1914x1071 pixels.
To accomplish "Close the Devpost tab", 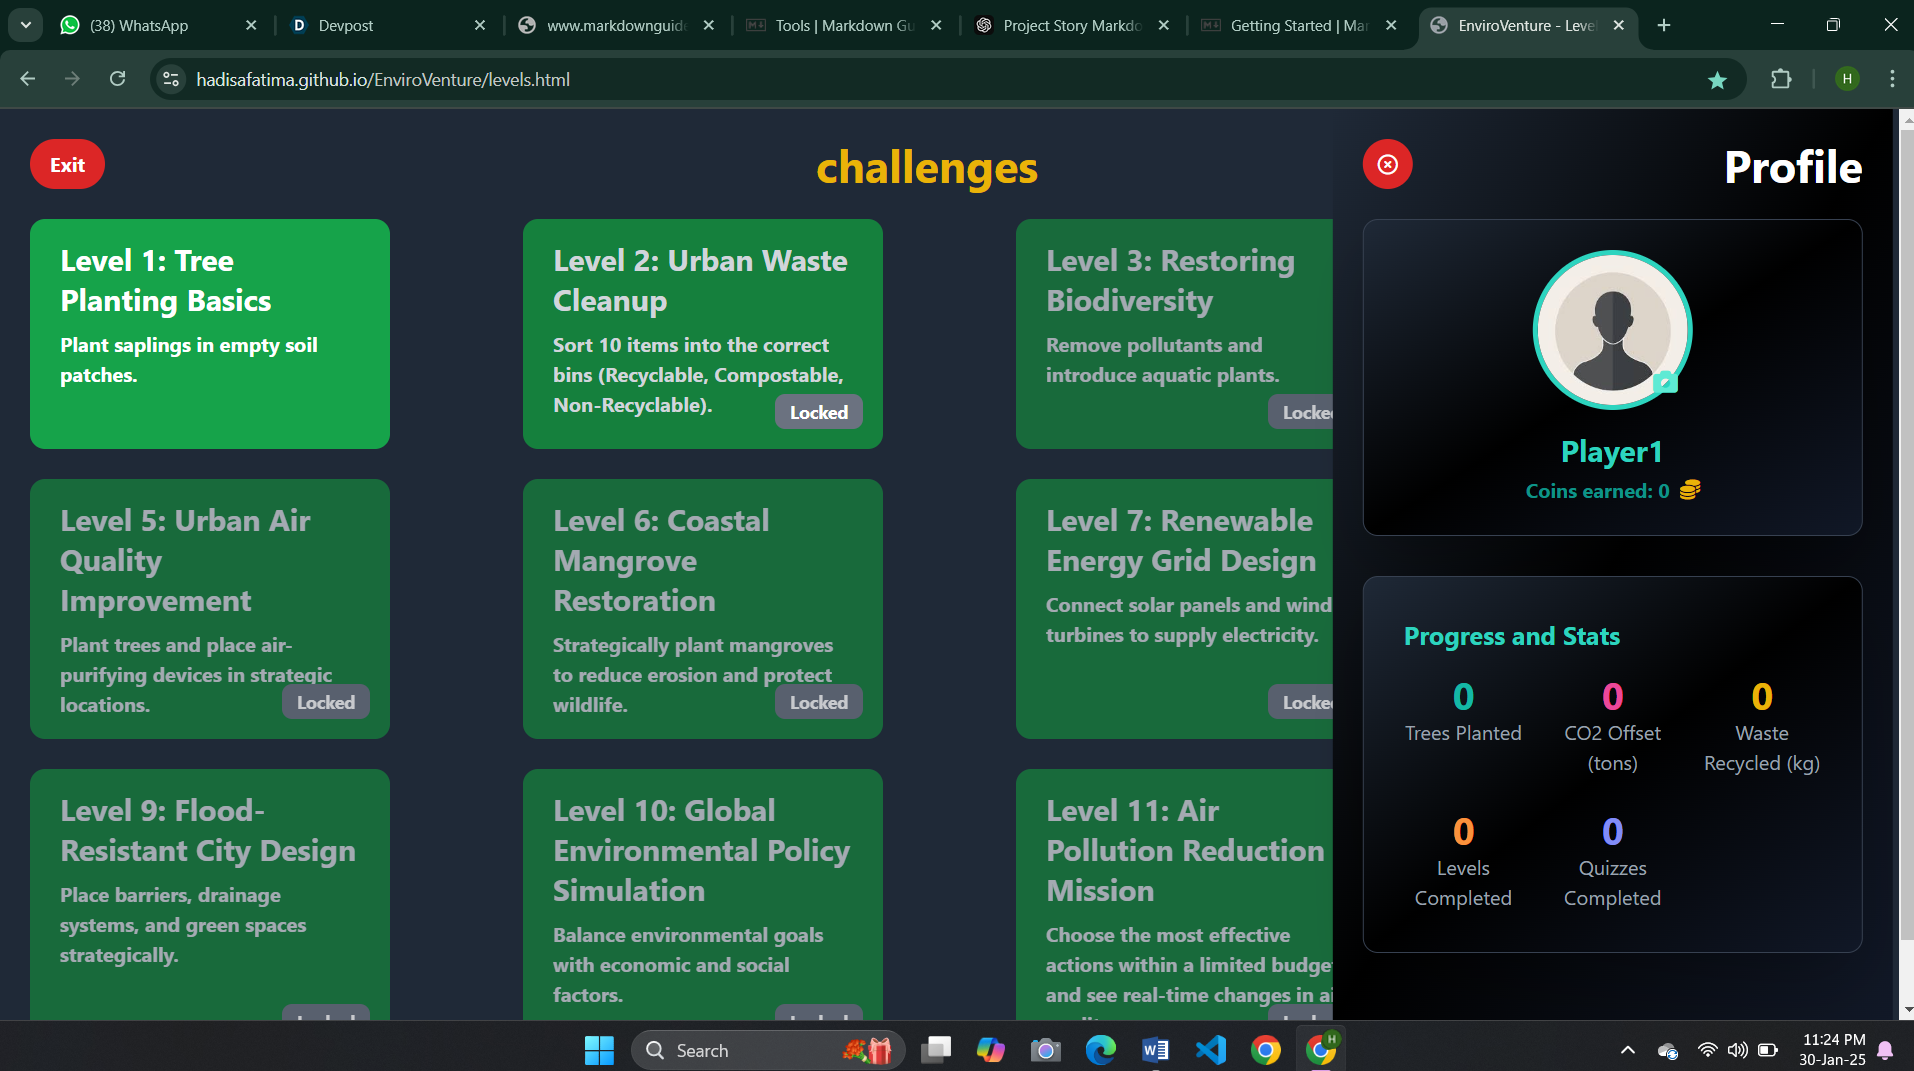I will coord(480,25).
